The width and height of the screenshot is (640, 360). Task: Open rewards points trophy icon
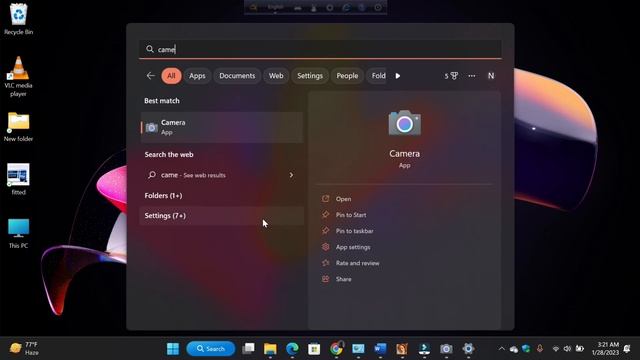click(451, 76)
